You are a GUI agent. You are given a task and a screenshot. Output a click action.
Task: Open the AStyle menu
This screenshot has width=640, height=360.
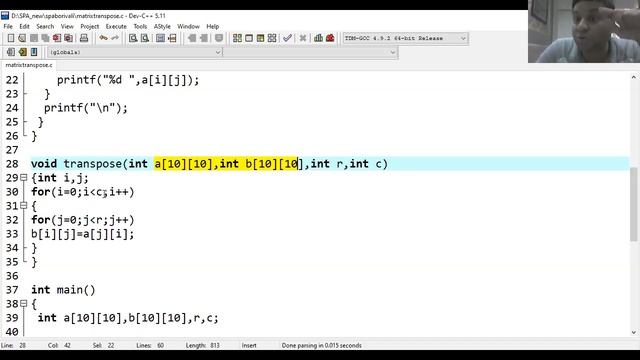[x=162, y=27]
